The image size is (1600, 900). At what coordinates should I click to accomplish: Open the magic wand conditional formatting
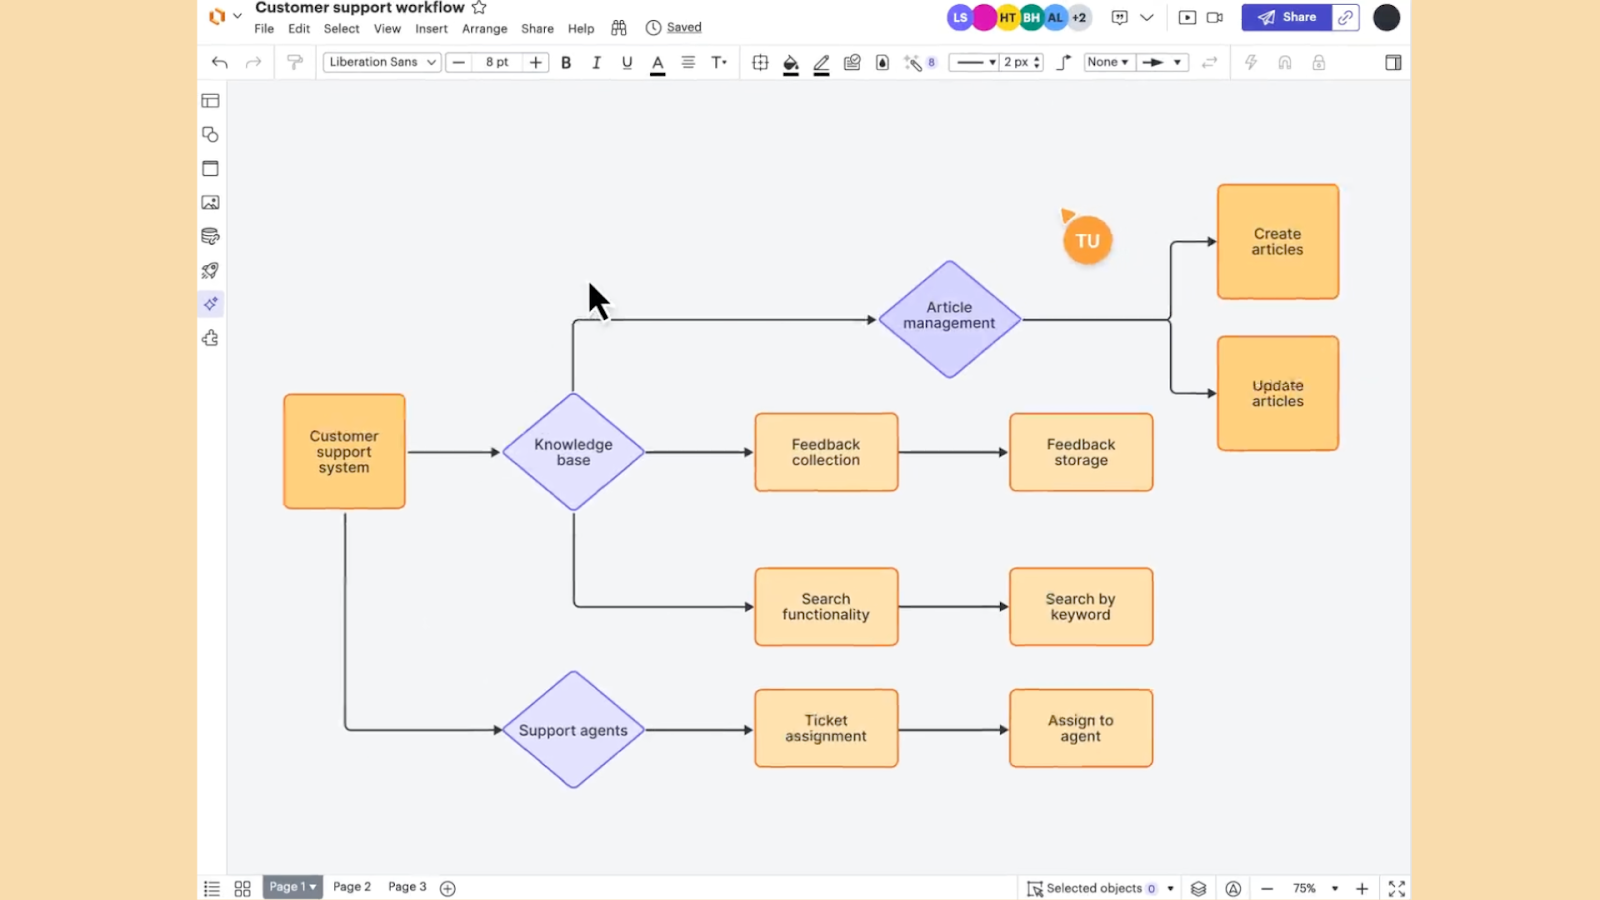click(x=919, y=62)
